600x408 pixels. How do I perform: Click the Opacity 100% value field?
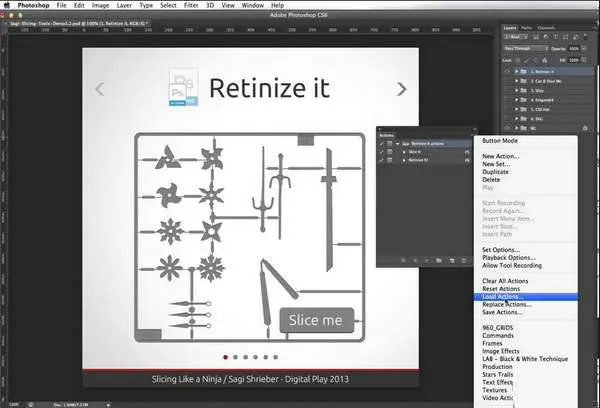tap(574, 49)
